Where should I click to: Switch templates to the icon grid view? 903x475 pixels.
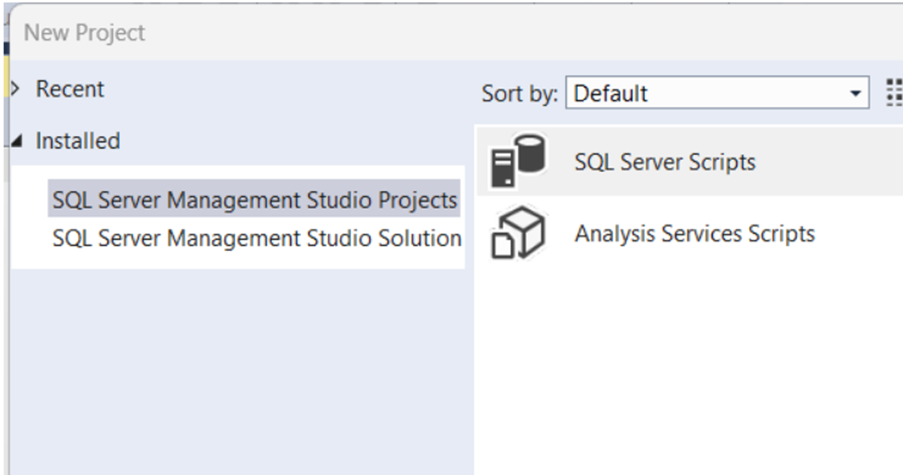tap(893, 94)
